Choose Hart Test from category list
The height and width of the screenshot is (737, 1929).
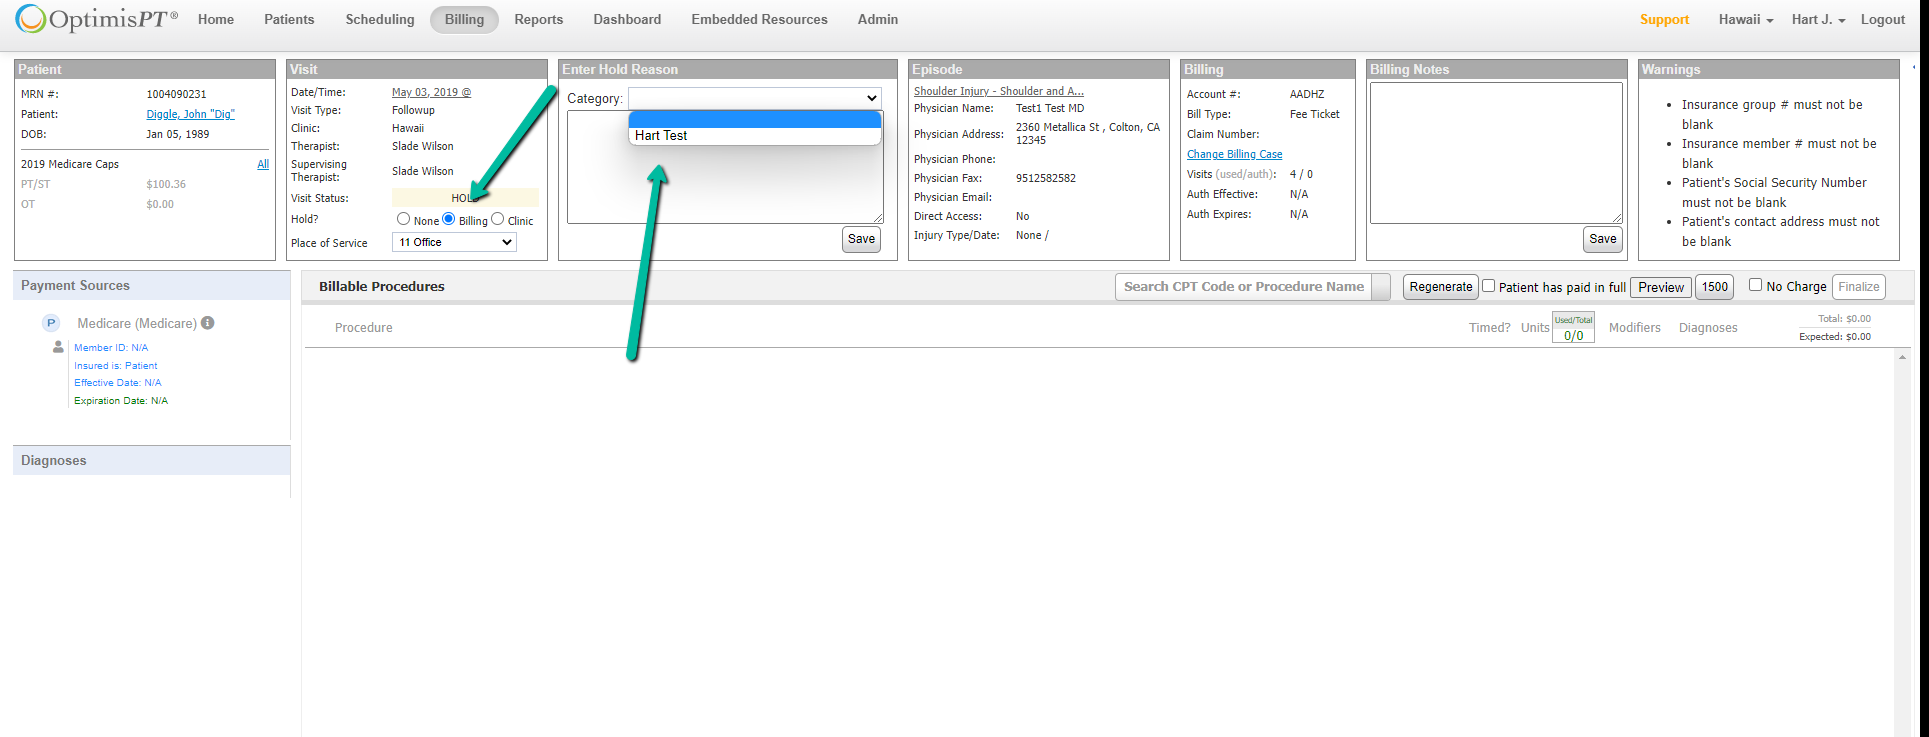[755, 136]
